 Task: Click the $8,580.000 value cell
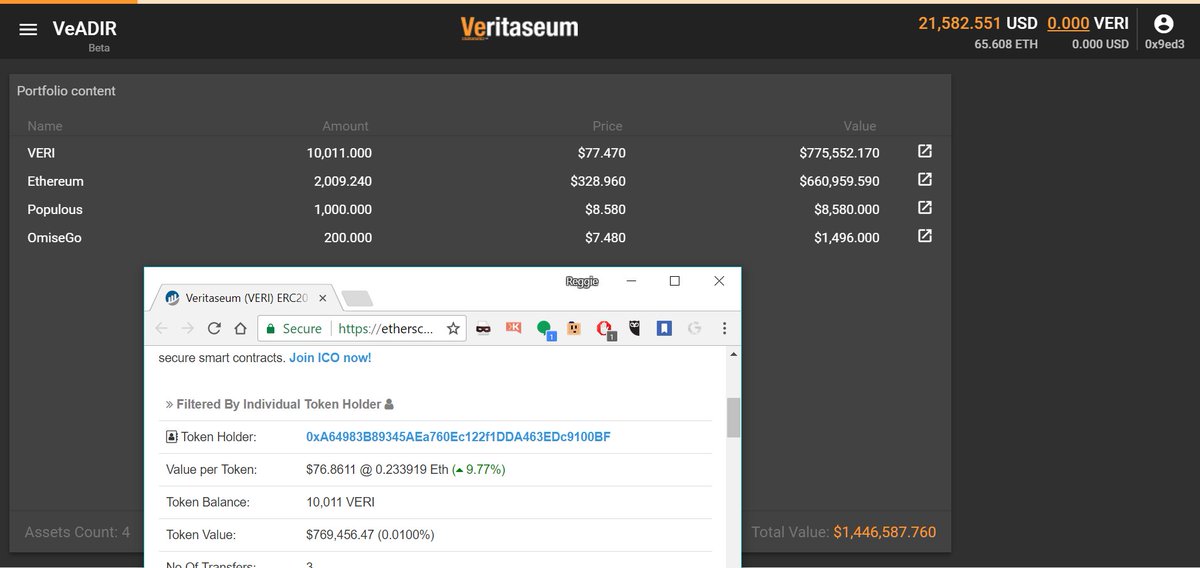[x=847, y=209]
